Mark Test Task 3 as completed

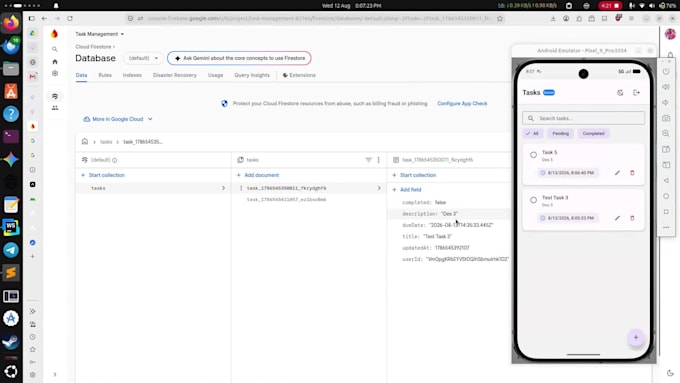(x=533, y=200)
